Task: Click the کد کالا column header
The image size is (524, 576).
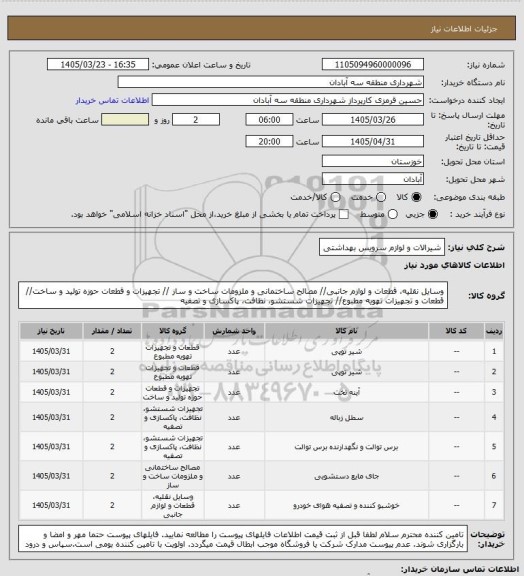Action: point(456,331)
